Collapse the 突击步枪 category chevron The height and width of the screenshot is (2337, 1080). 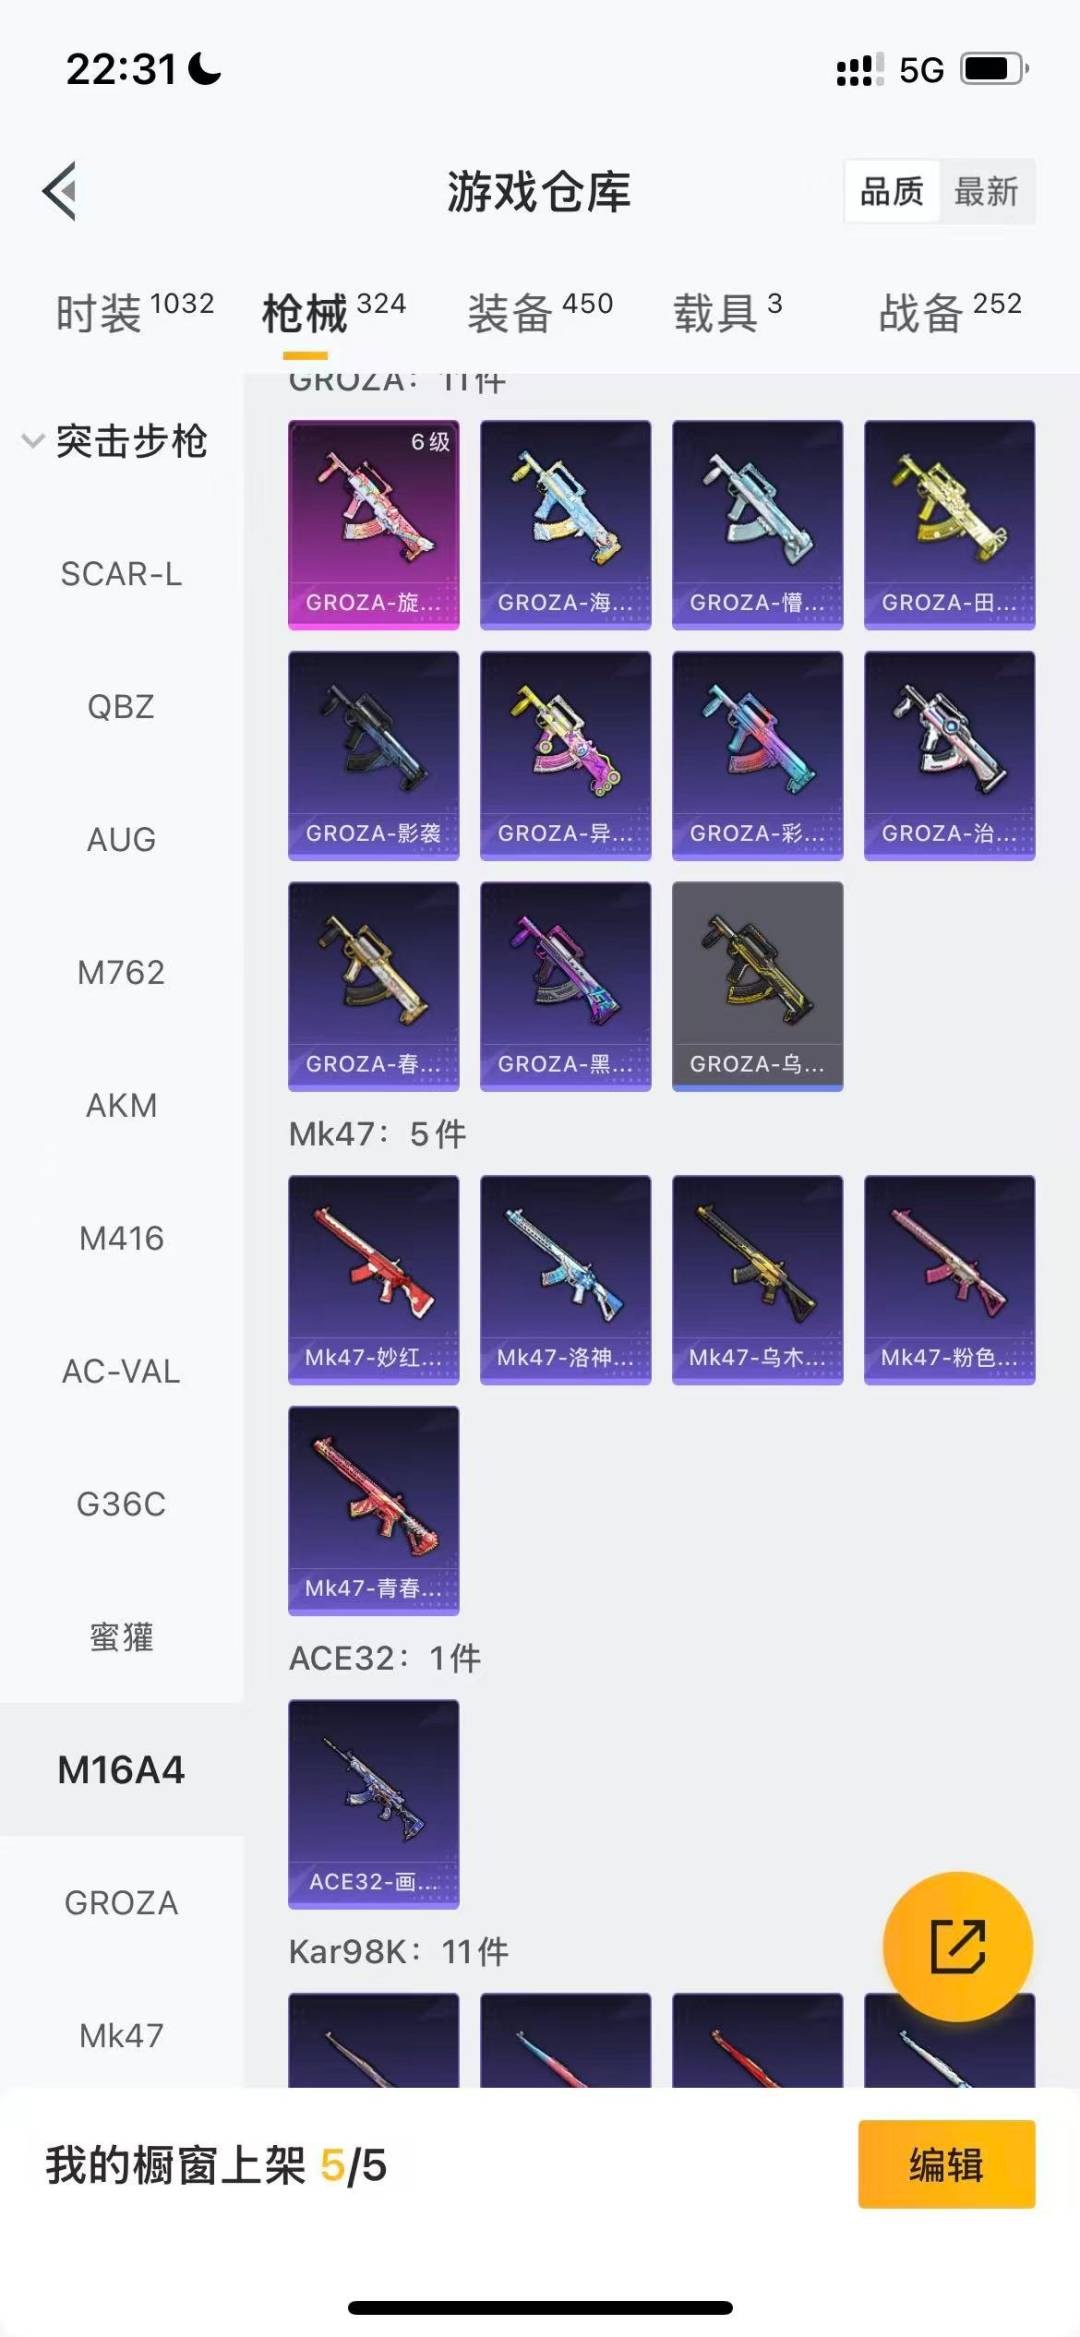pyautogui.click(x=33, y=441)
